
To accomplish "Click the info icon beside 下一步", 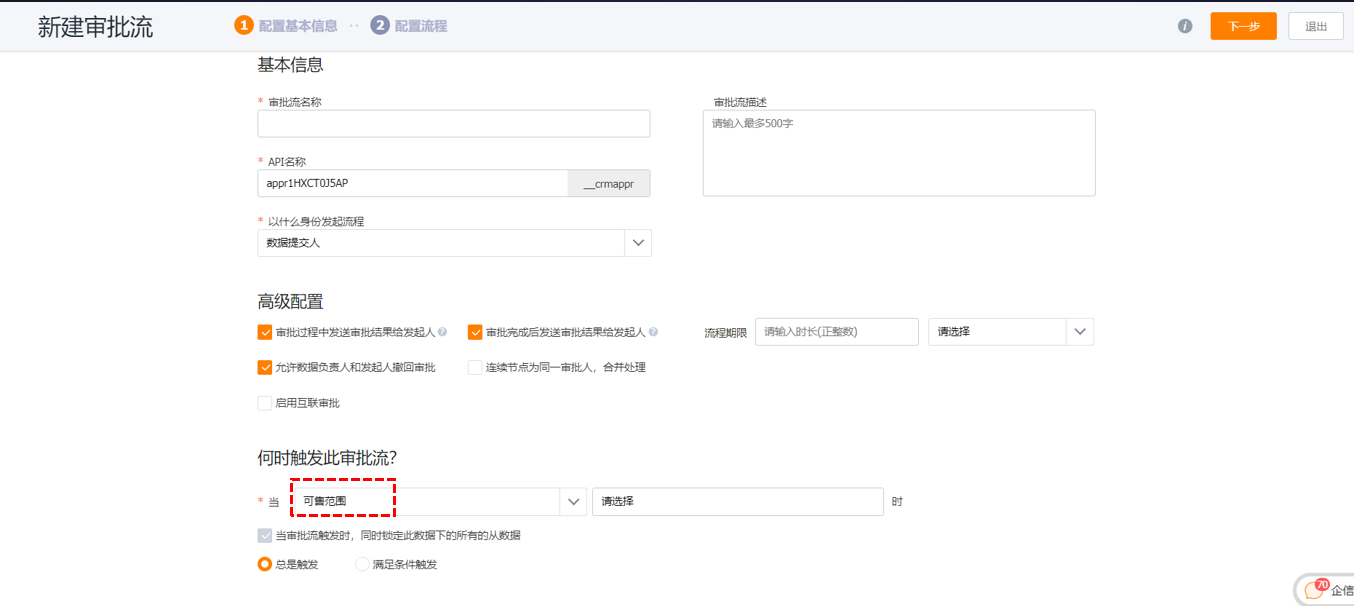I will tap(1185, 26).
